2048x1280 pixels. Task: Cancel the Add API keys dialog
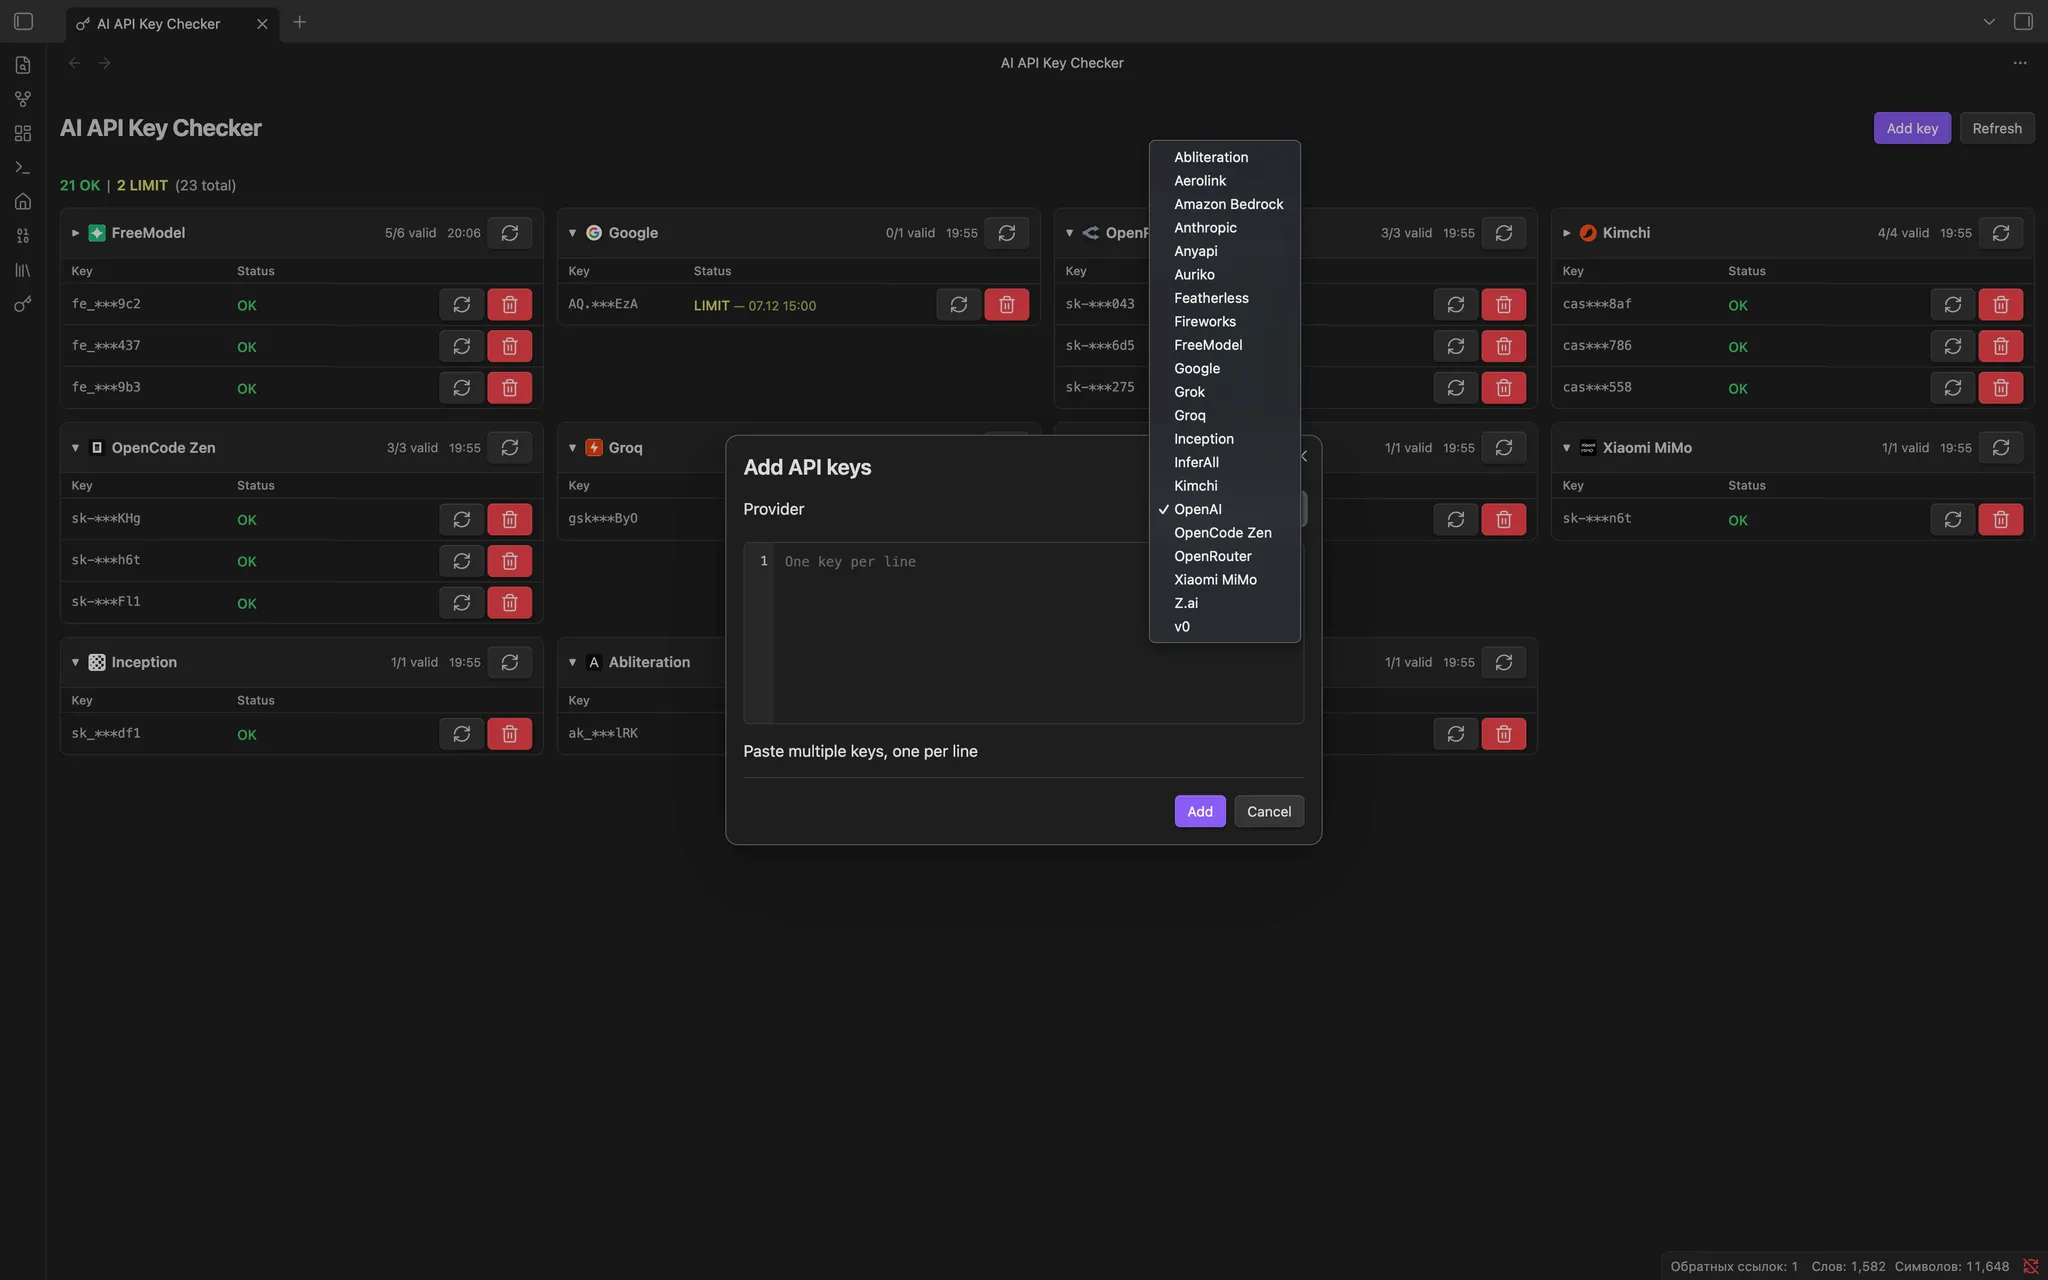click(1268, 811)
